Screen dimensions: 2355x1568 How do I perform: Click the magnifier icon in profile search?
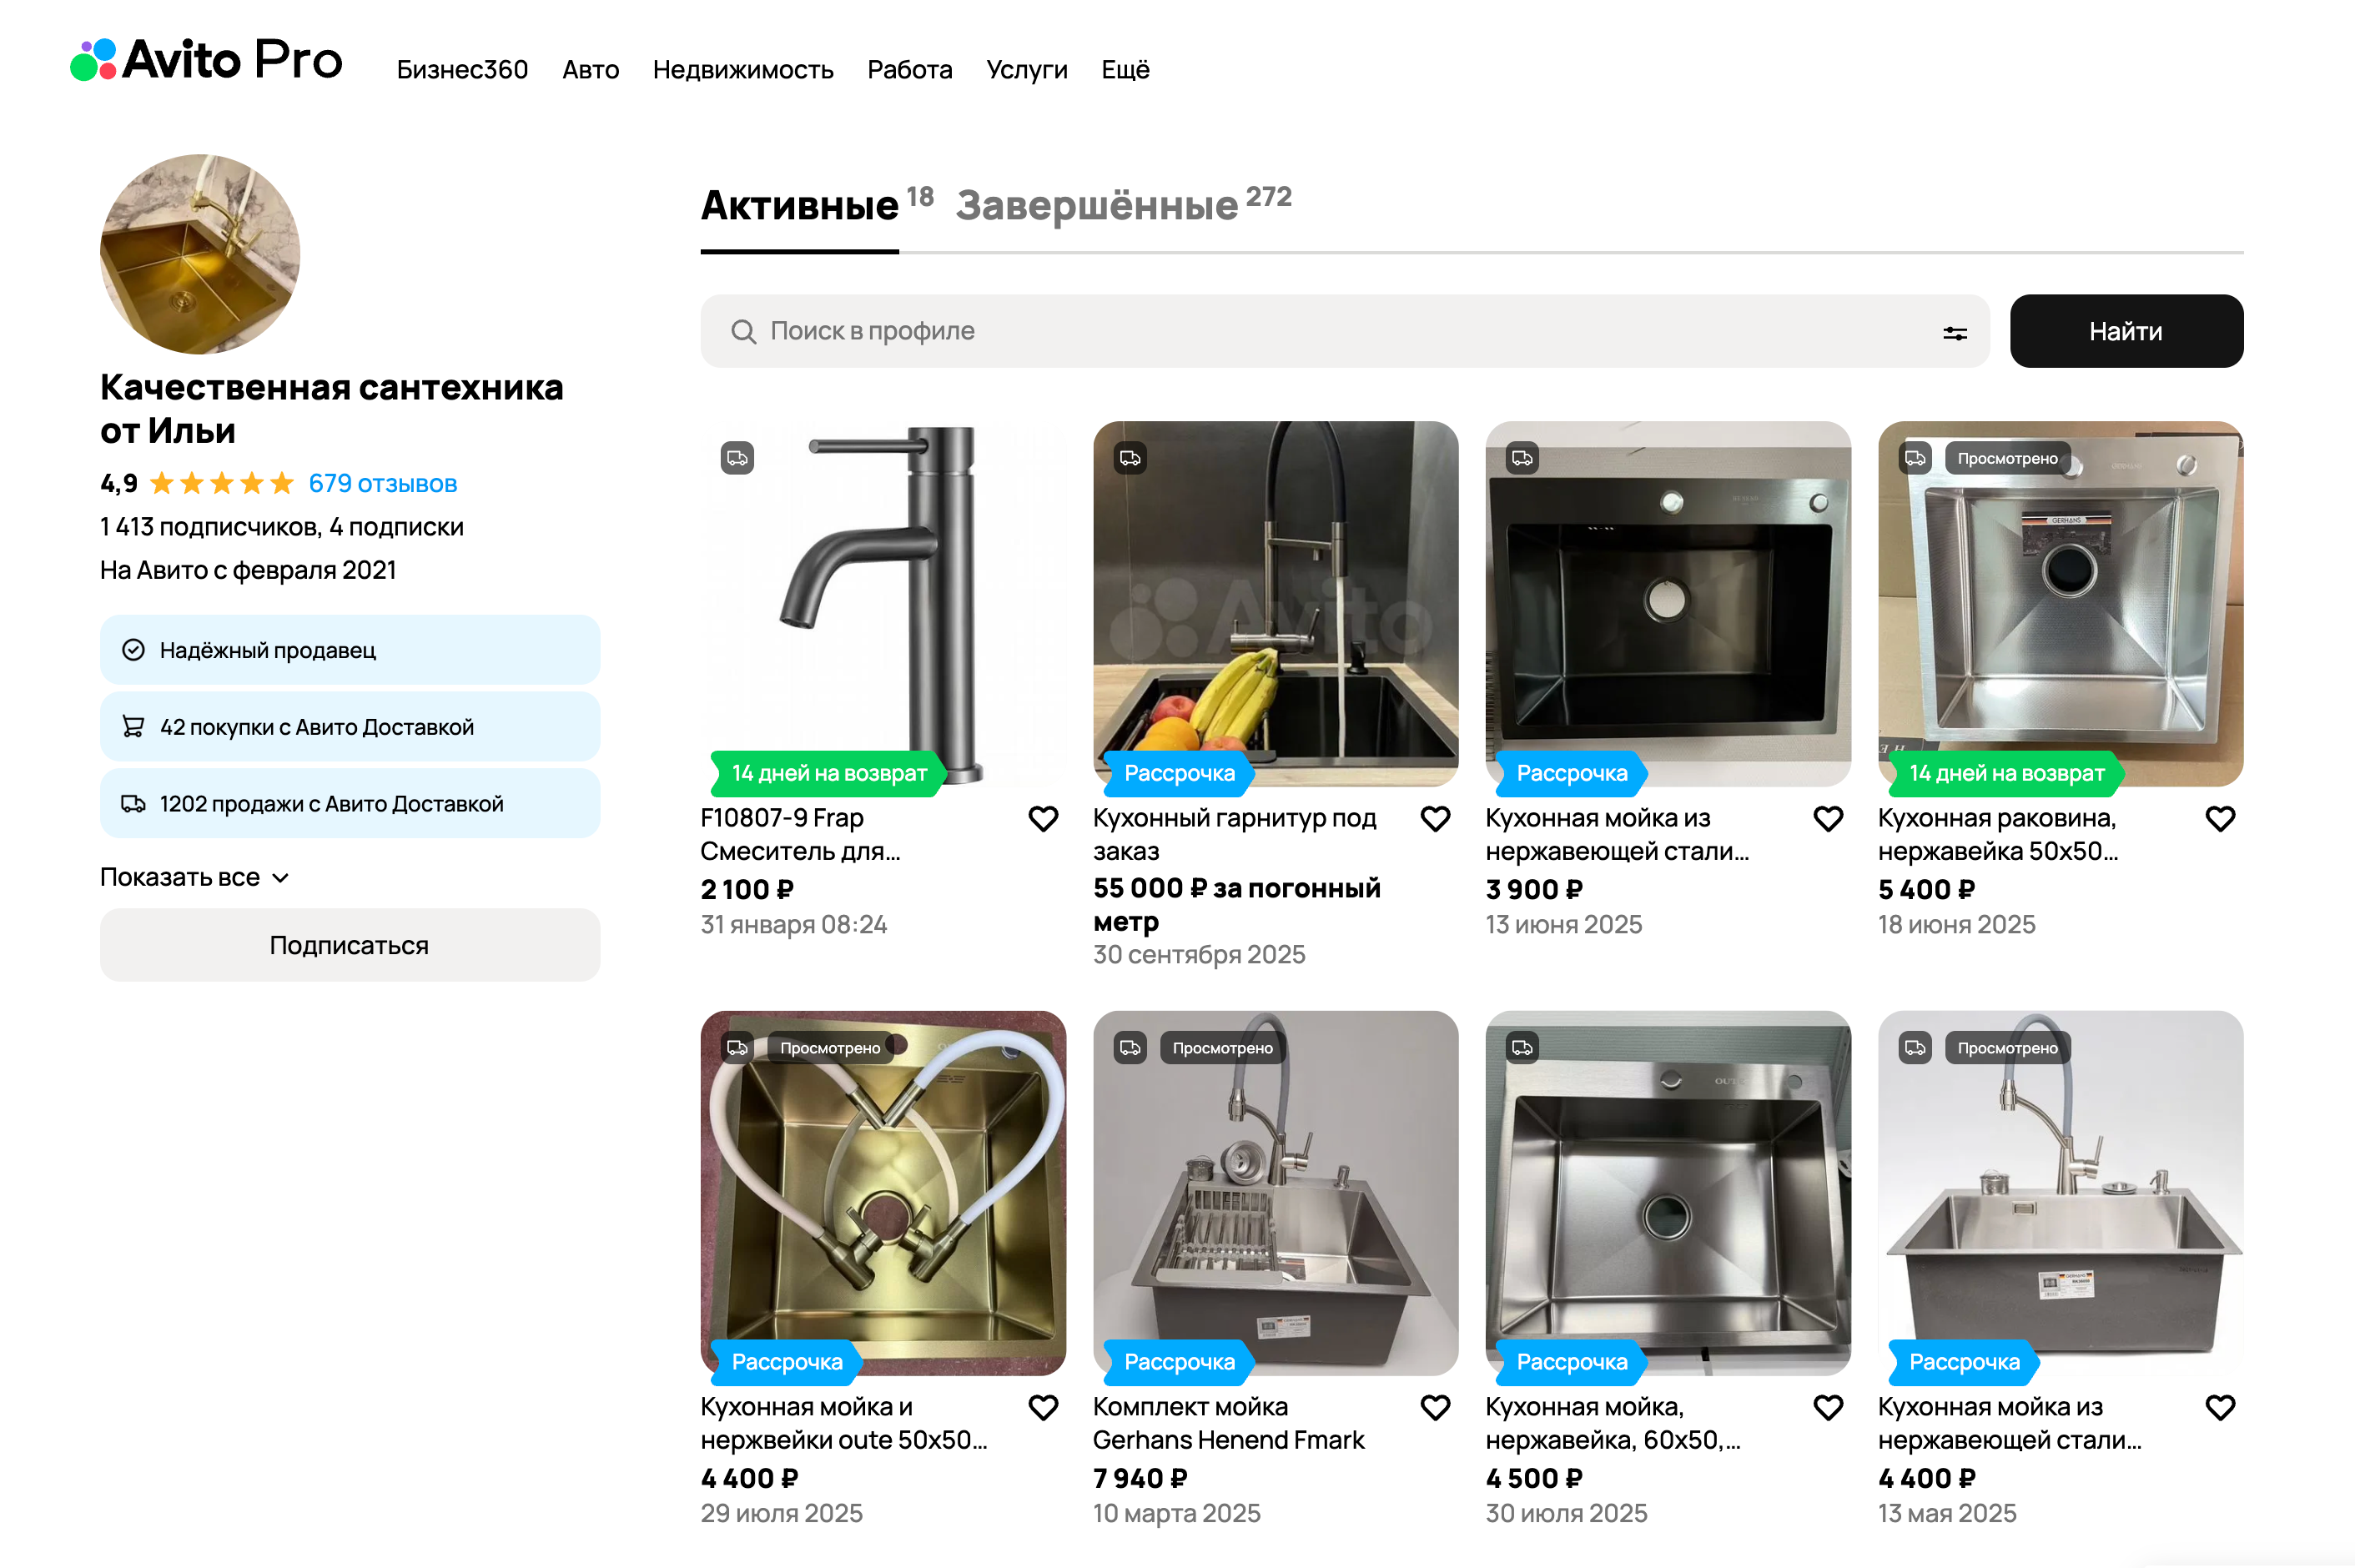(743, 332)
